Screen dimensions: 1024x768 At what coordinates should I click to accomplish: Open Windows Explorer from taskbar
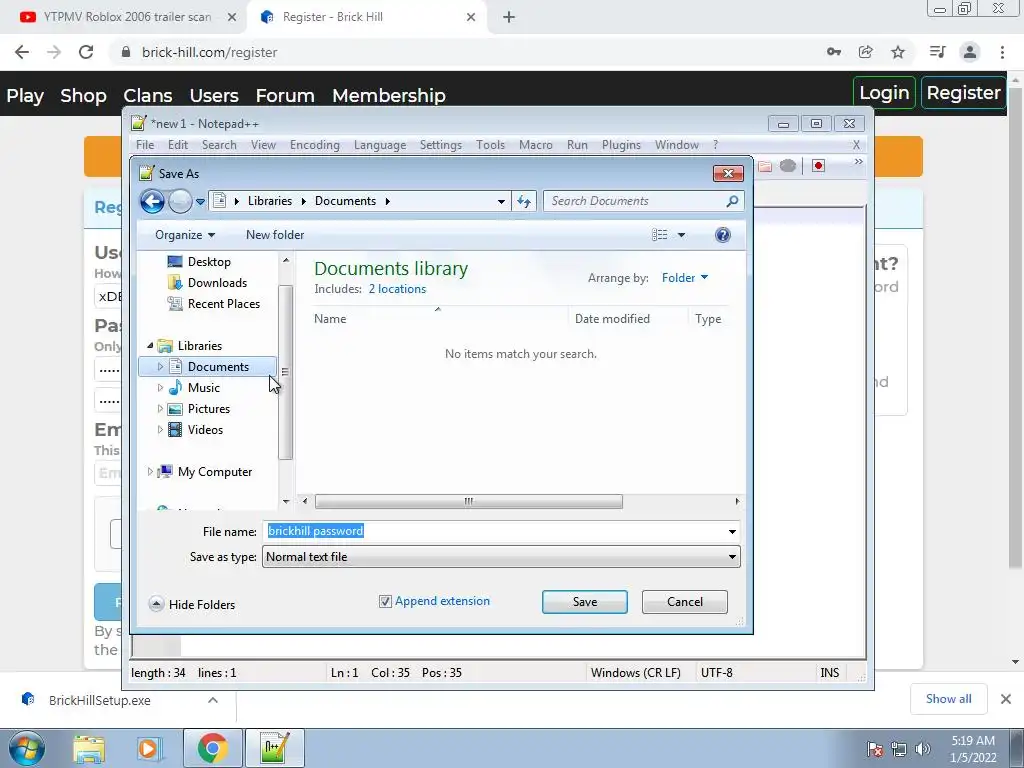pyautogui.click(x=89, y=748)
